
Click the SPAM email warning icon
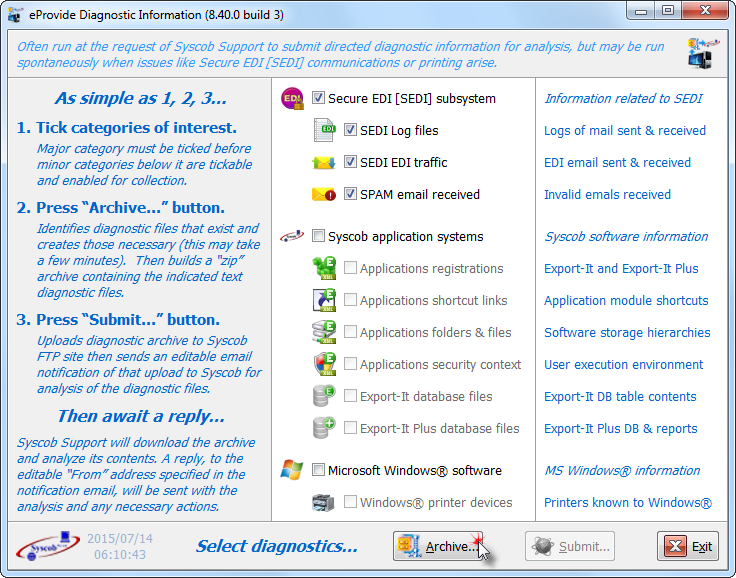point(325,194)
